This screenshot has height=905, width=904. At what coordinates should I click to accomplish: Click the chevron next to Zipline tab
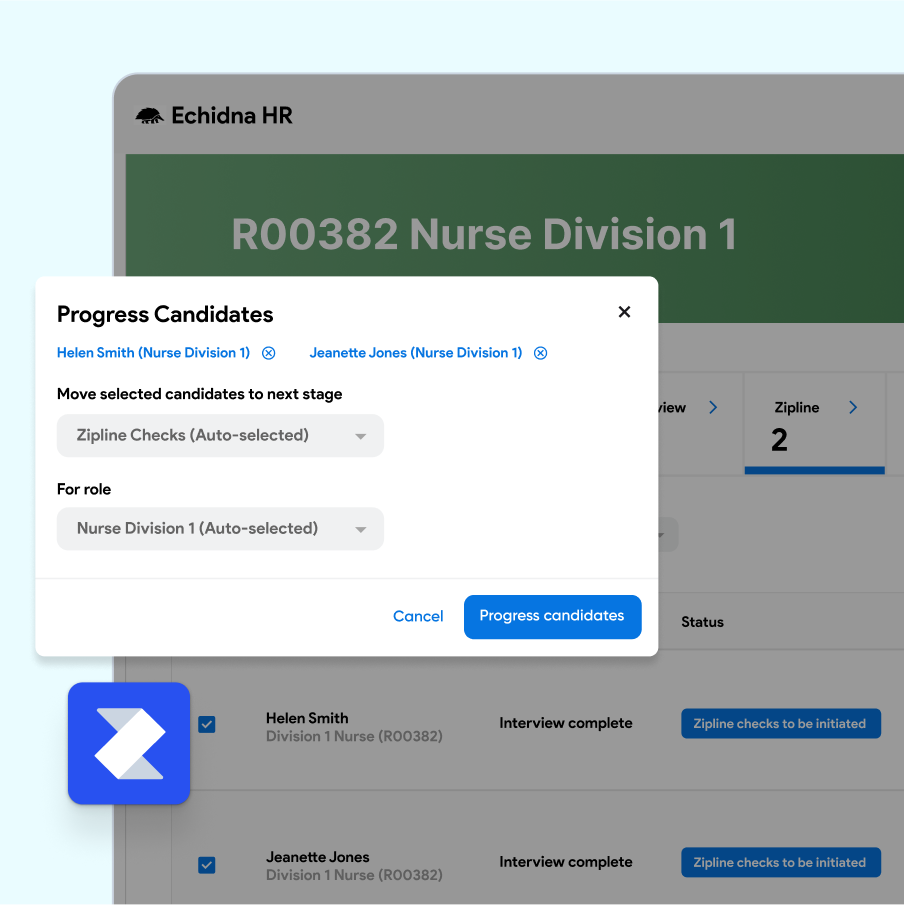click(x=853, y=407)
